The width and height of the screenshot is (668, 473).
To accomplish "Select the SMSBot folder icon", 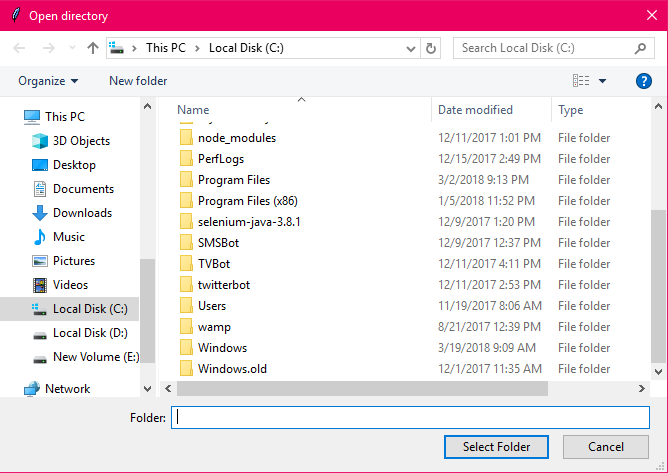I will pos(186,242).
